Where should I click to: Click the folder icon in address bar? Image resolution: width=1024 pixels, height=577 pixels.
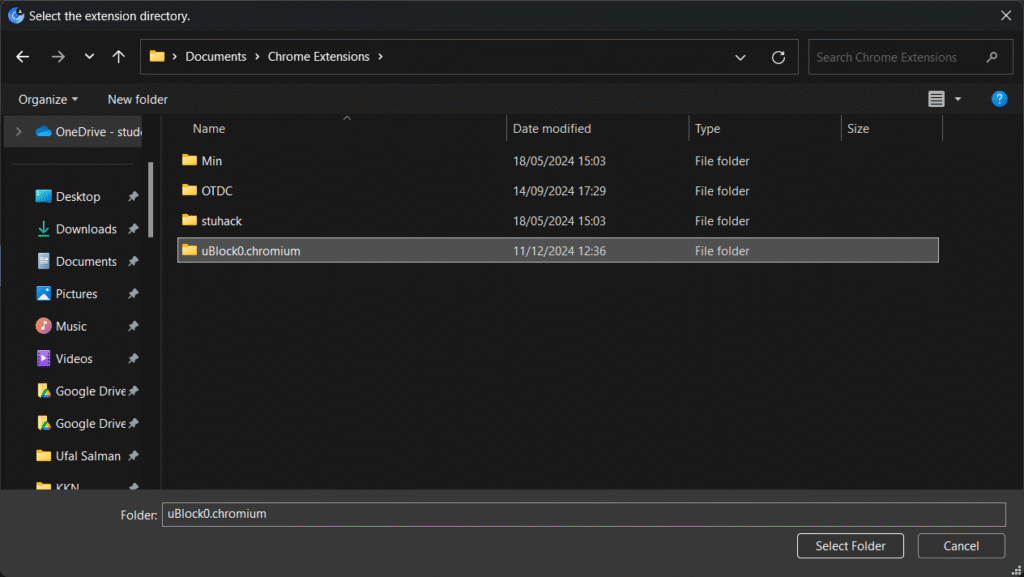tap(157, 56)
